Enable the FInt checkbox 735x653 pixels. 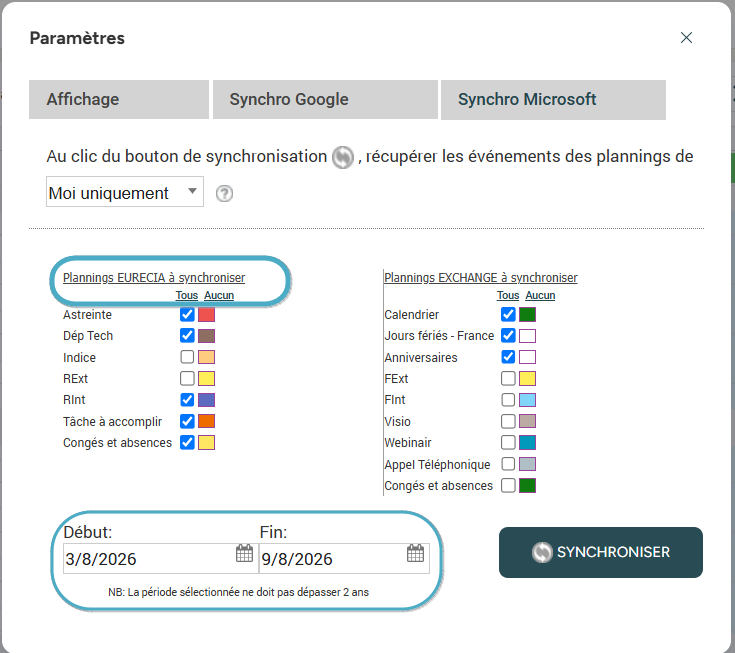pyautogui.click(x=508, y=399)
